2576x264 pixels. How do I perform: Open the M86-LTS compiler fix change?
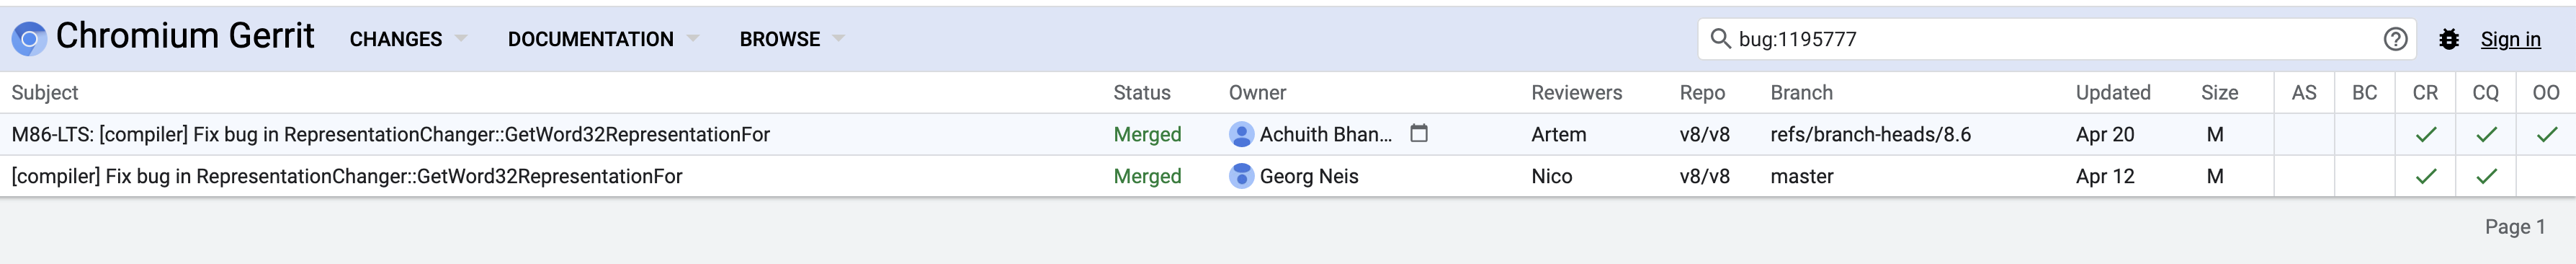click(x=391, y=134)
